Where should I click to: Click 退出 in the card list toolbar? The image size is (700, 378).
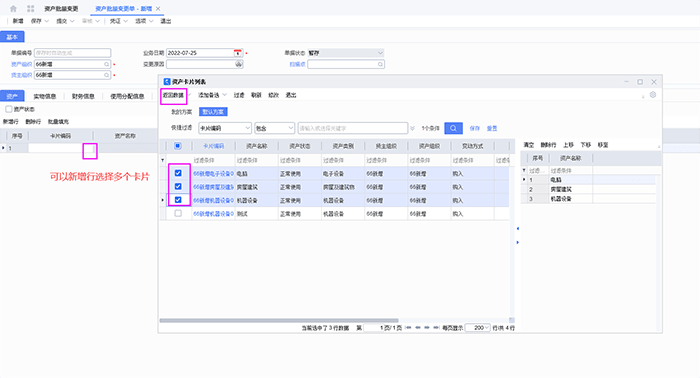pyautogui.click(x=291, y=95)
